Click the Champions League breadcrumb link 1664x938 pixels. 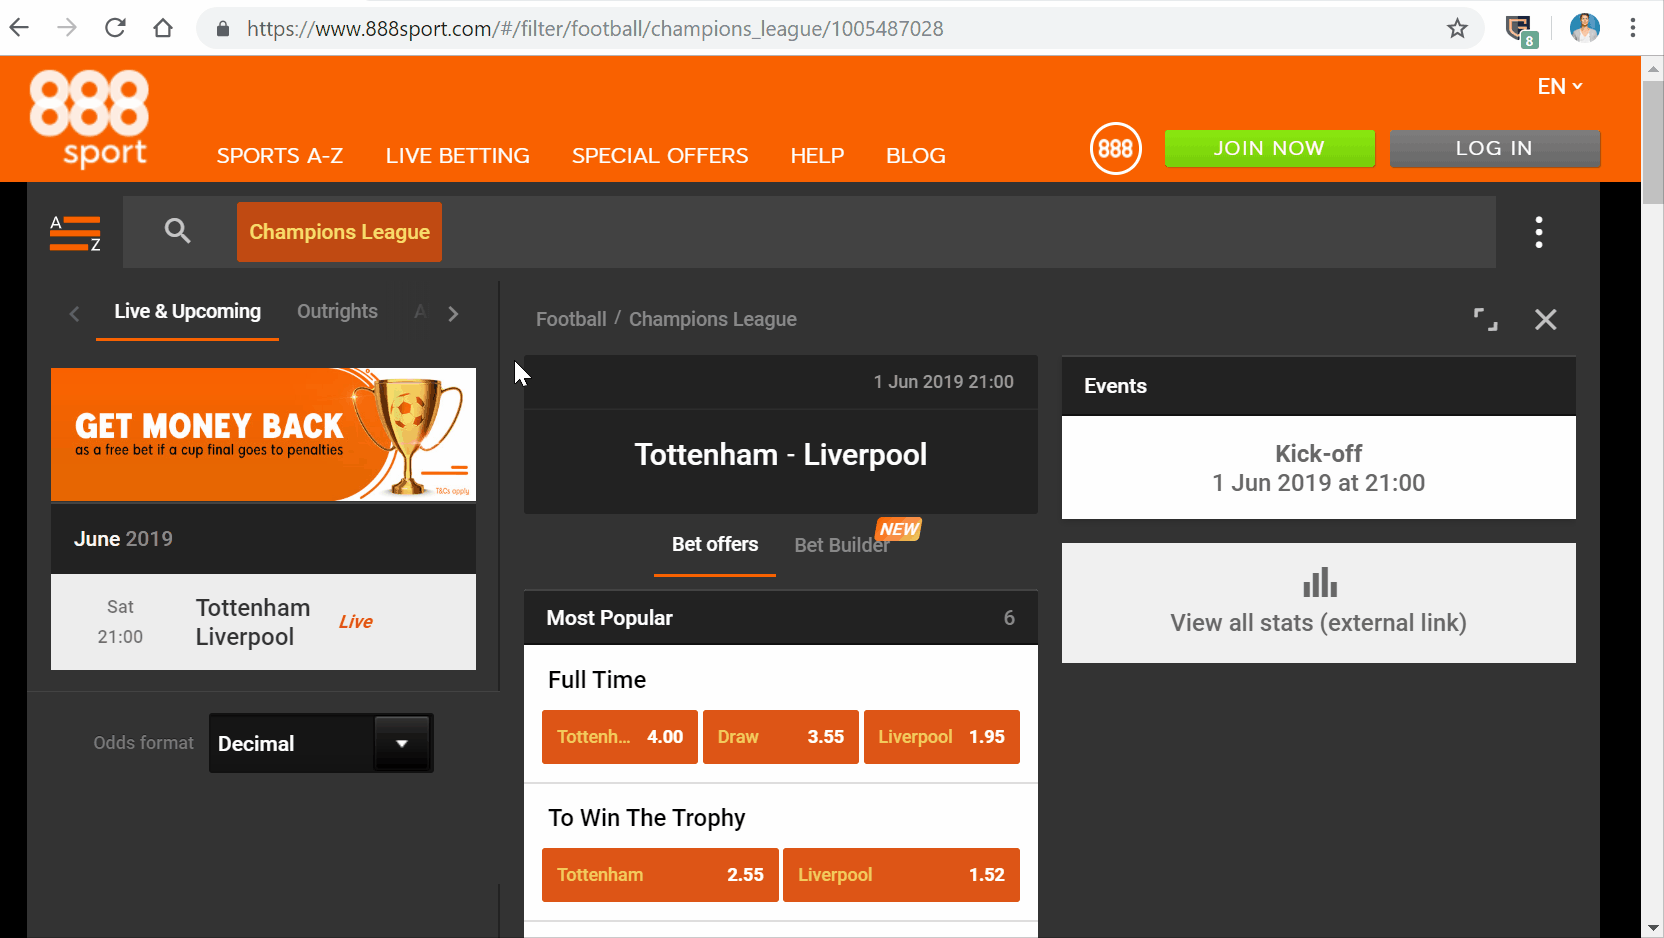point(713,319)
